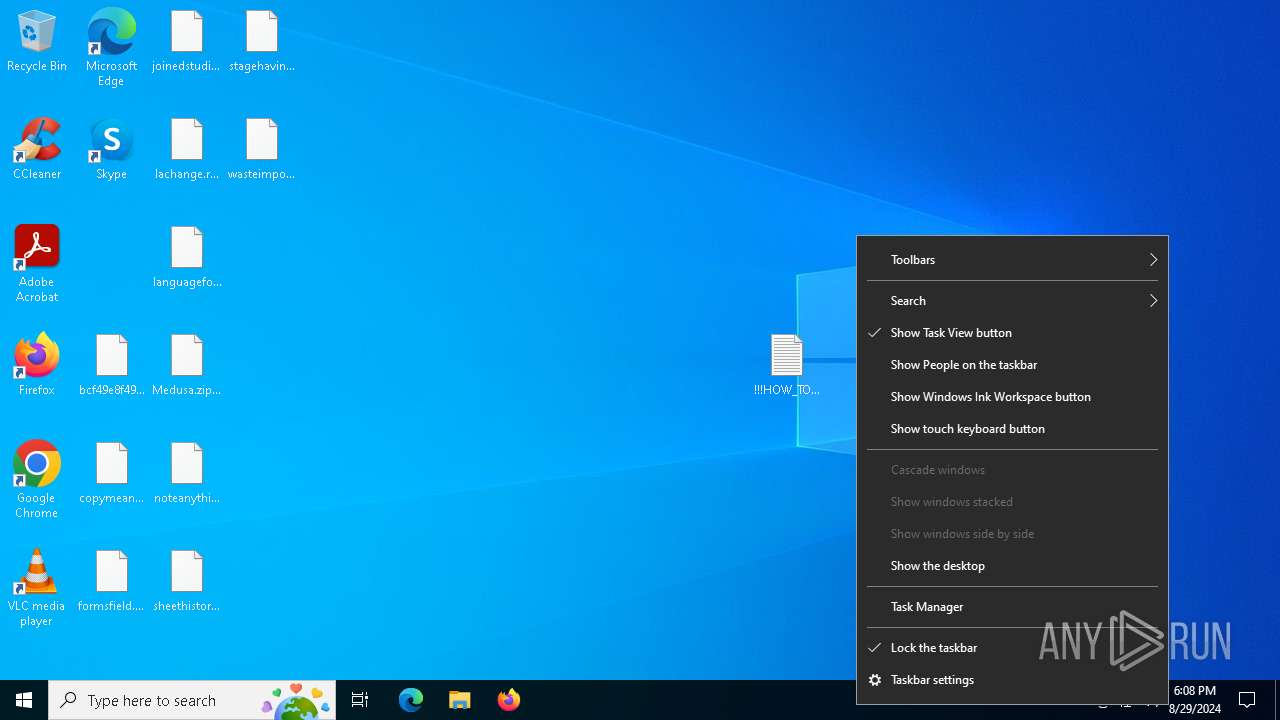This screenshot has width=1280, height=720.
Task: Expand the Search submenu
Action: 1012,301
